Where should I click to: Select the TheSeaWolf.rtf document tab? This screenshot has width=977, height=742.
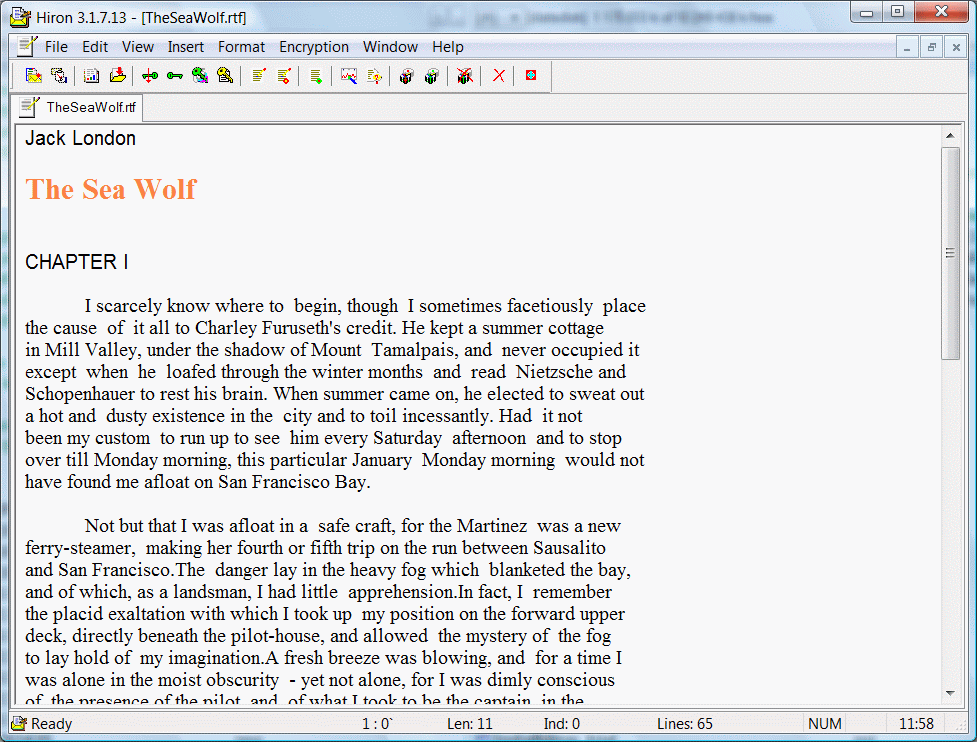click(78, 107)
